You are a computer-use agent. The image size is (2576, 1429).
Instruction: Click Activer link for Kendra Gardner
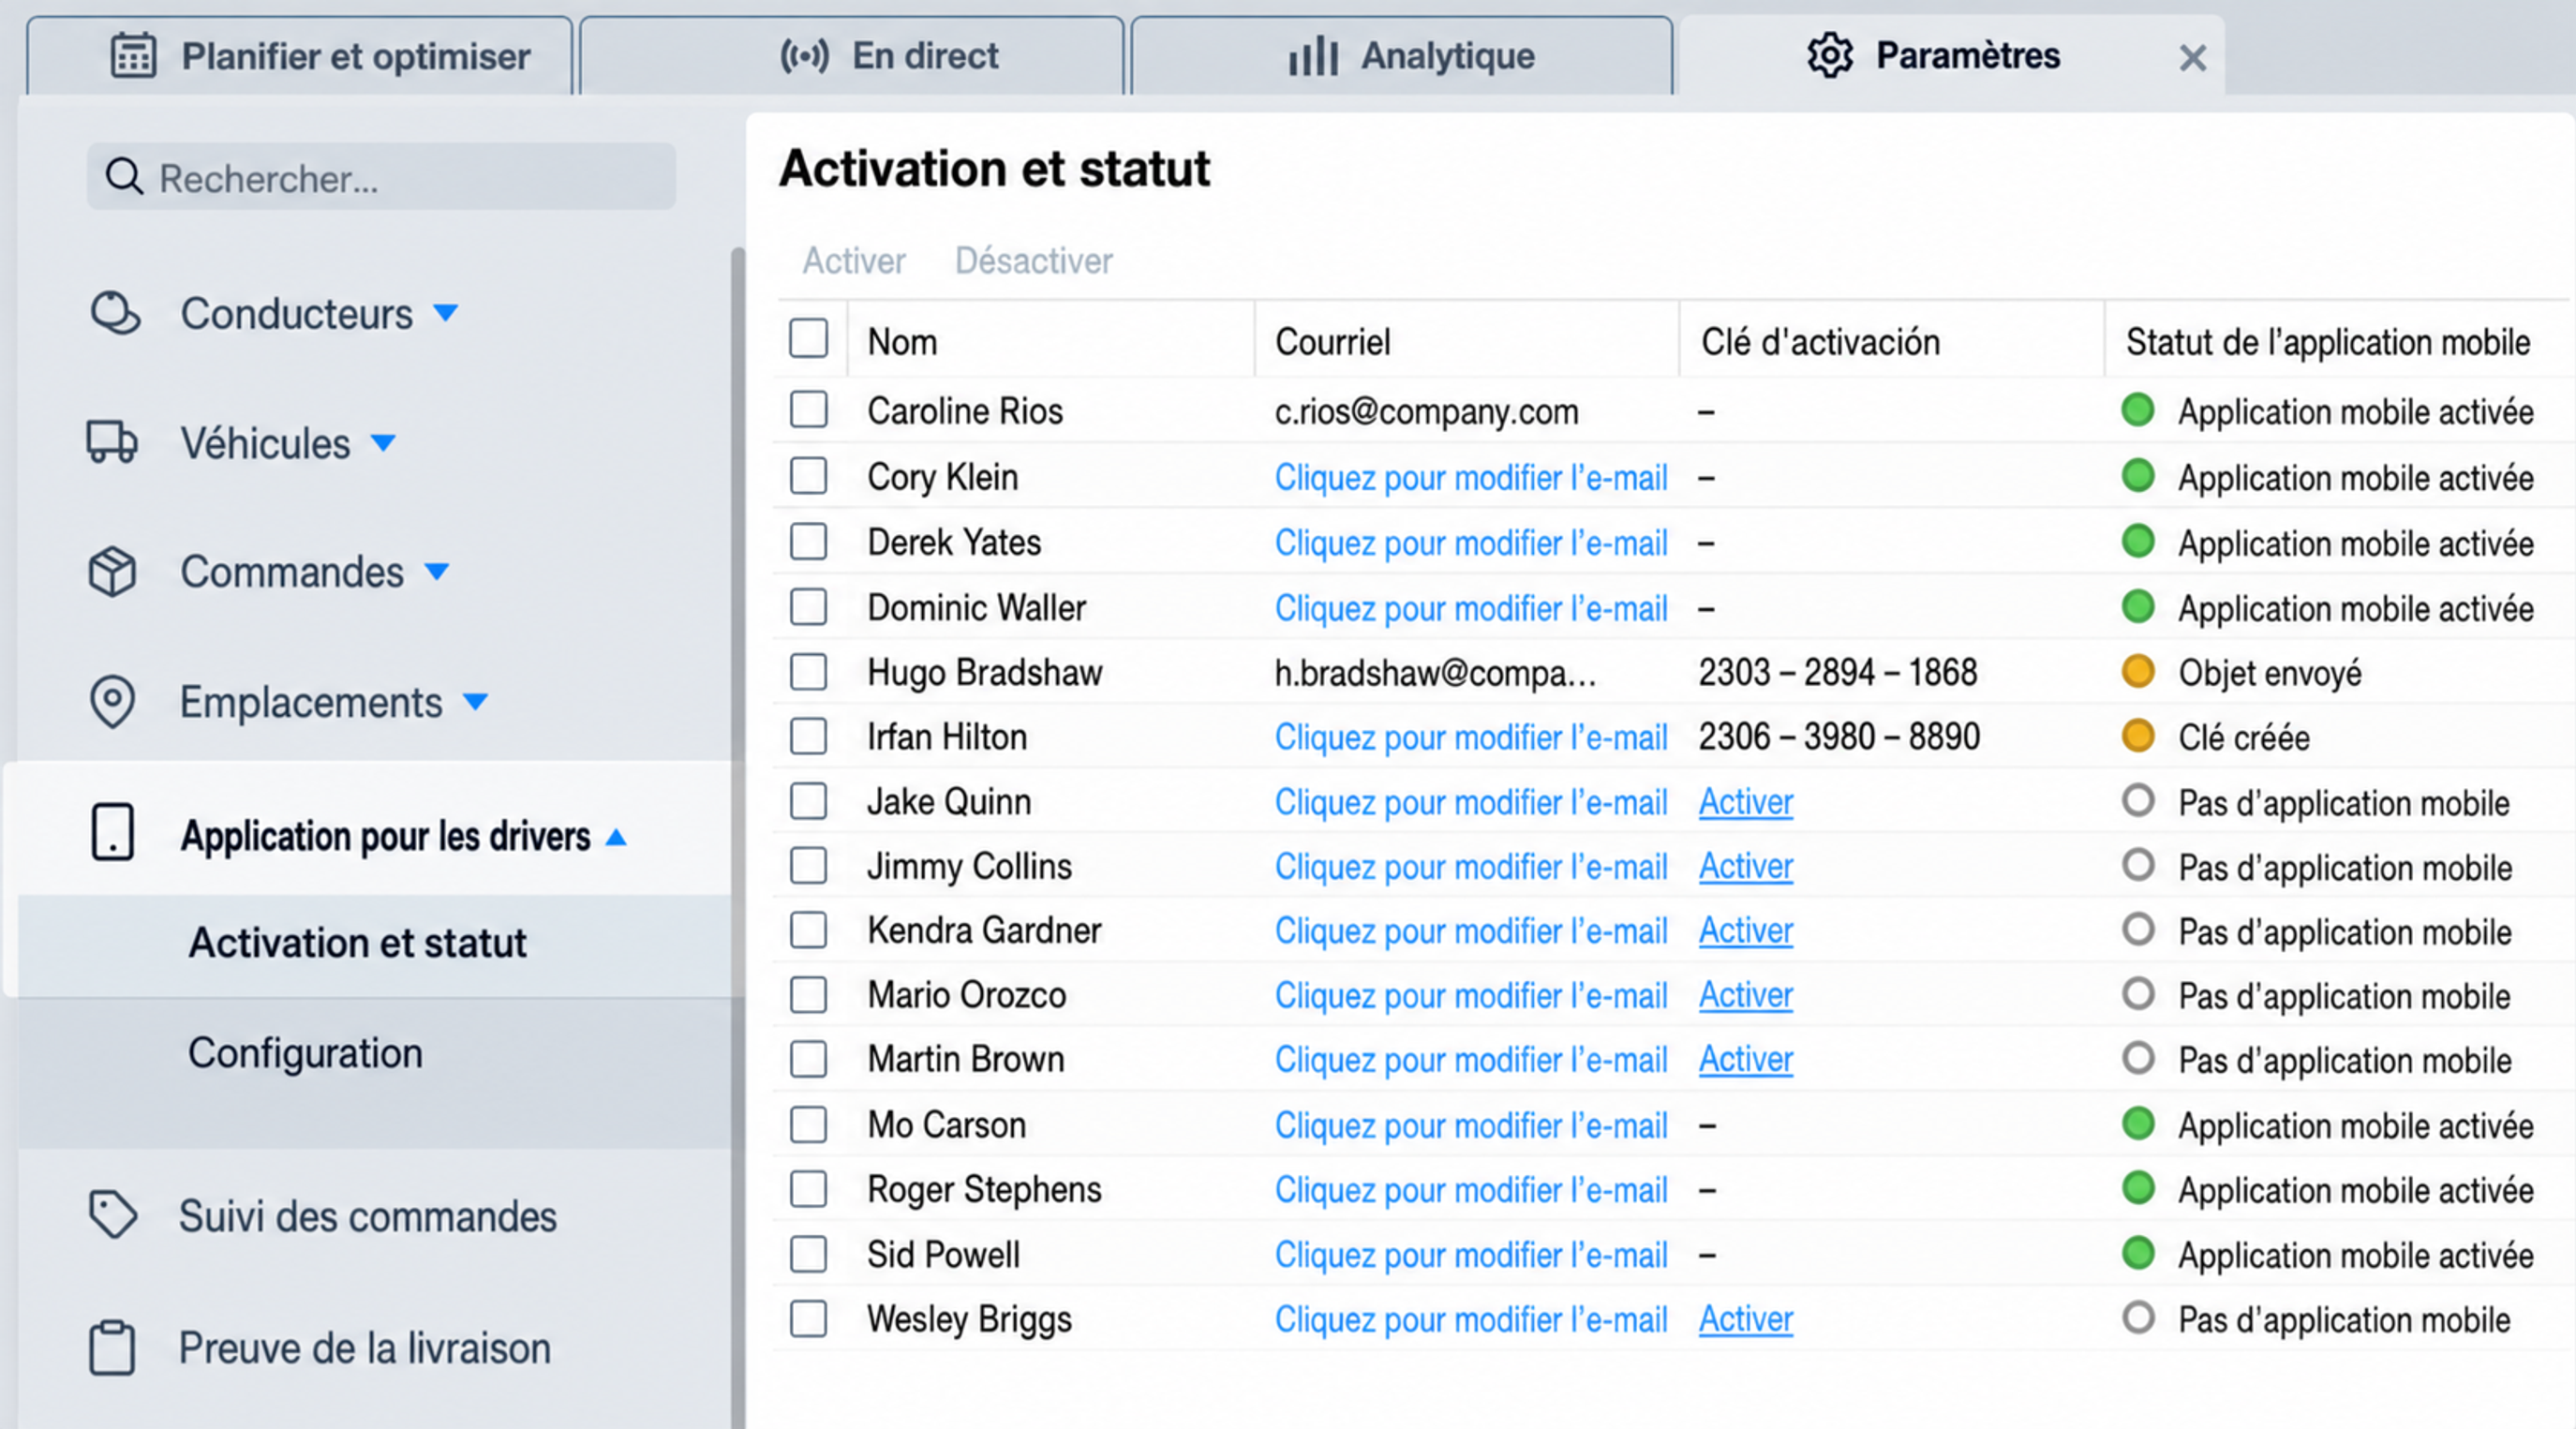point(1746,930)
